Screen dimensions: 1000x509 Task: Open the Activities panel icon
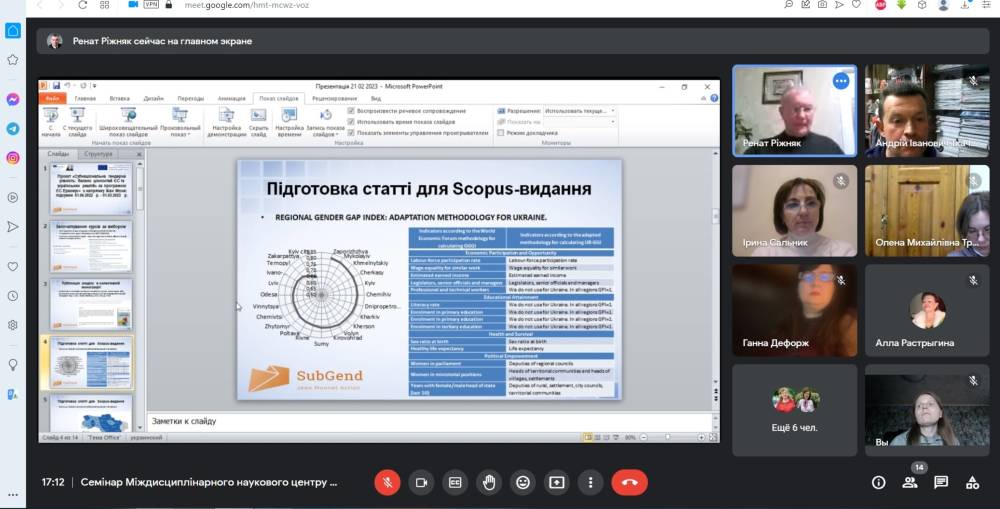(x=972, y=482)
